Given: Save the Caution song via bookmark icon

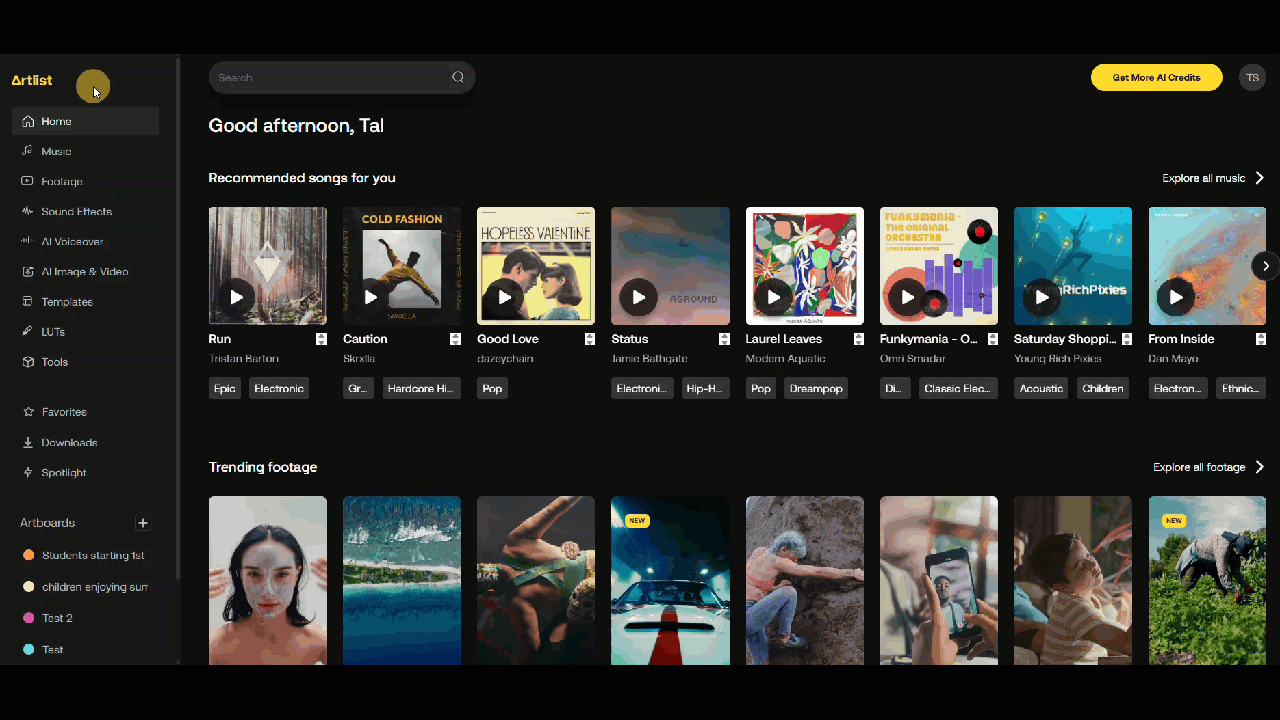Looking at the screenshot, I should [x=455, y=339].
